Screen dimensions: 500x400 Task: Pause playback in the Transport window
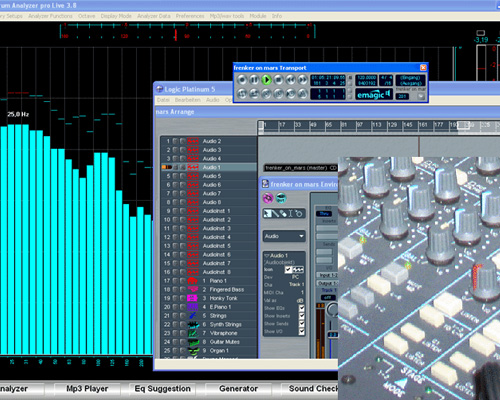click(254, 80)
